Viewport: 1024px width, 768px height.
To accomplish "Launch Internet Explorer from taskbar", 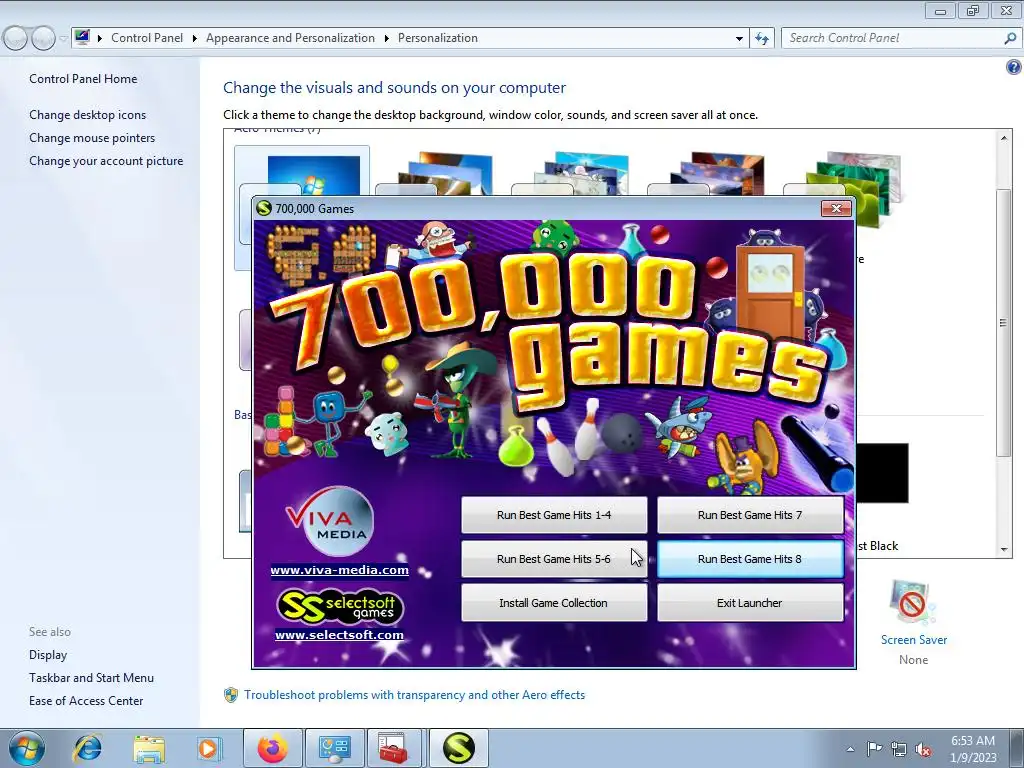I will [88, 748].
